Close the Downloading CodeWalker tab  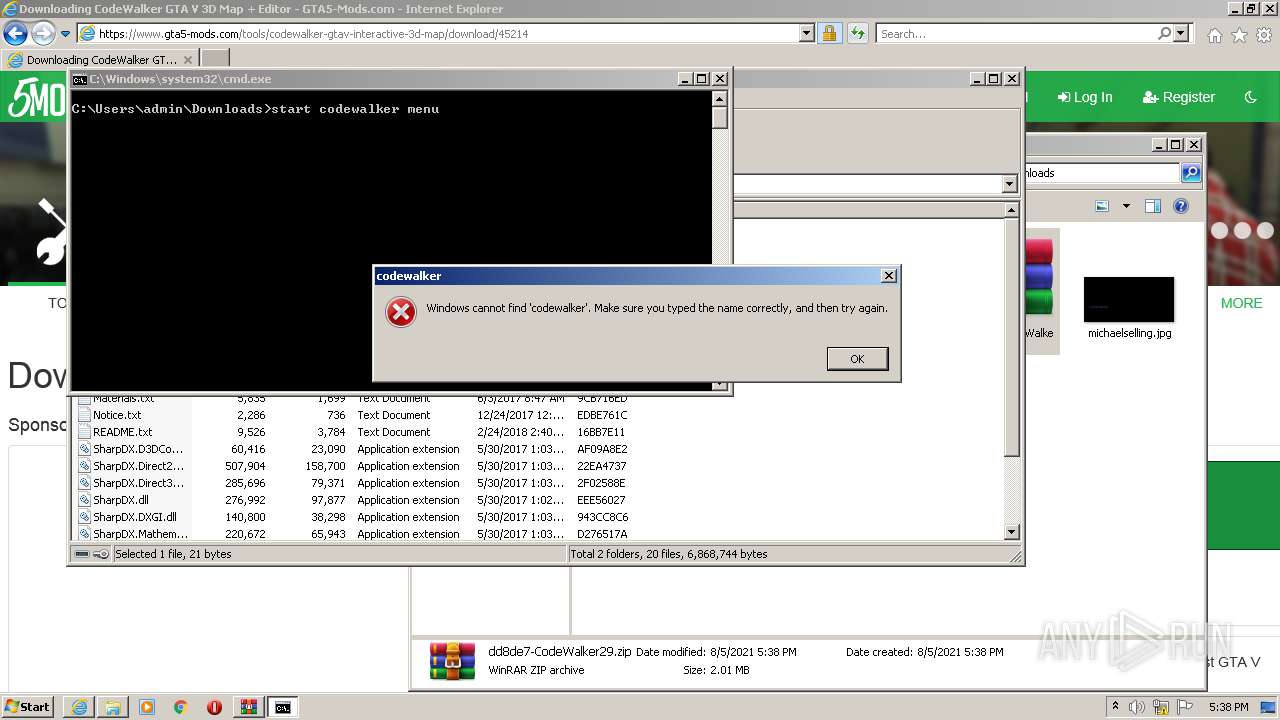[187, 60]
